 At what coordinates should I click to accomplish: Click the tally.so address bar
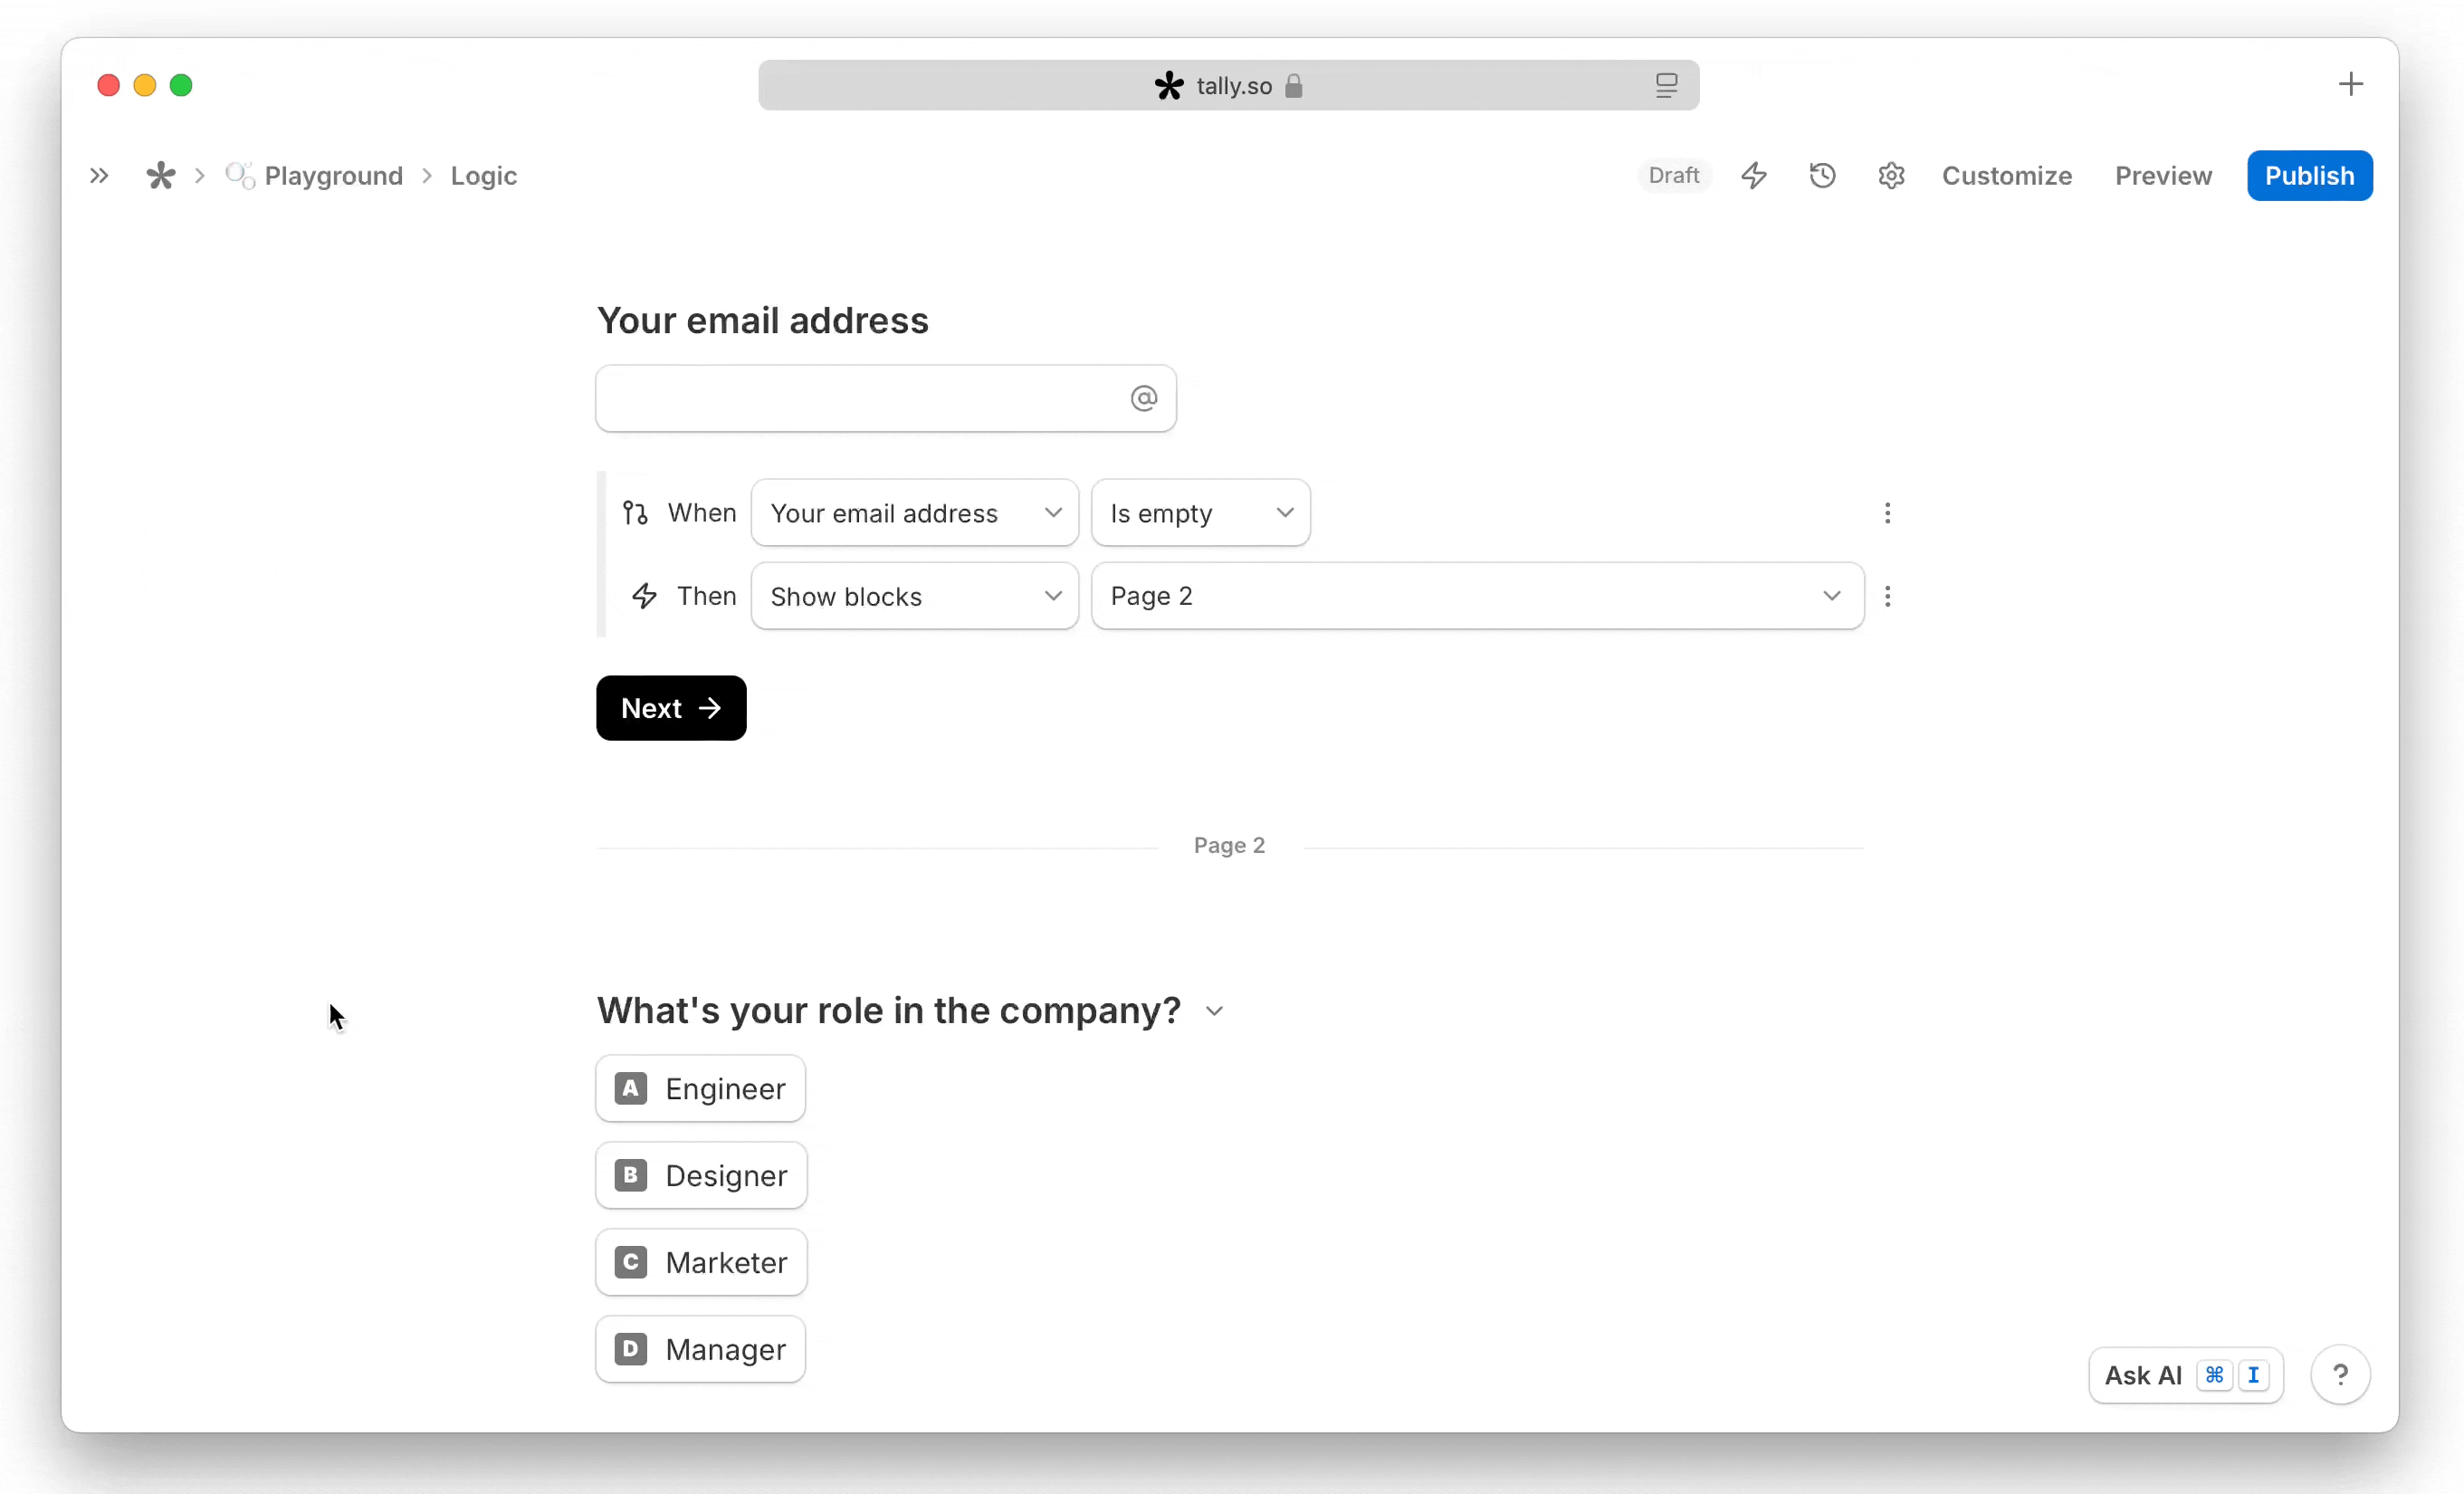[x=1228, y=86]
